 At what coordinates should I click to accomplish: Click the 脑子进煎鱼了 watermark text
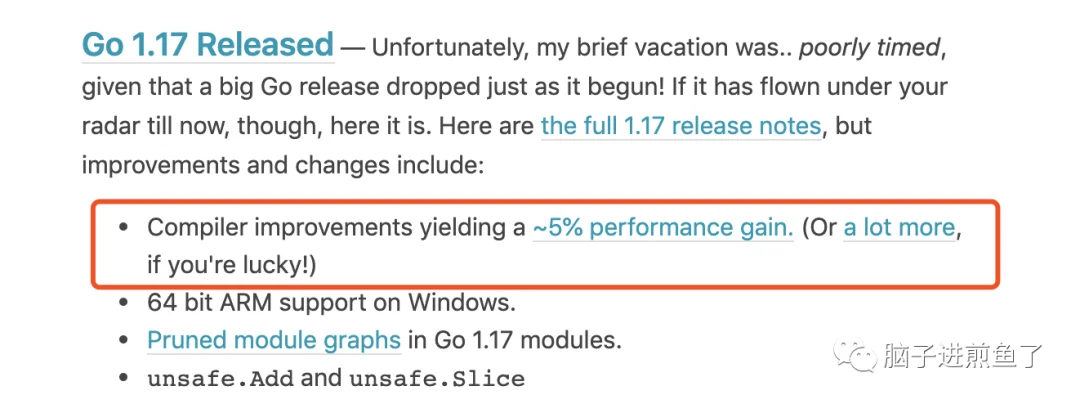click(962, 355)
